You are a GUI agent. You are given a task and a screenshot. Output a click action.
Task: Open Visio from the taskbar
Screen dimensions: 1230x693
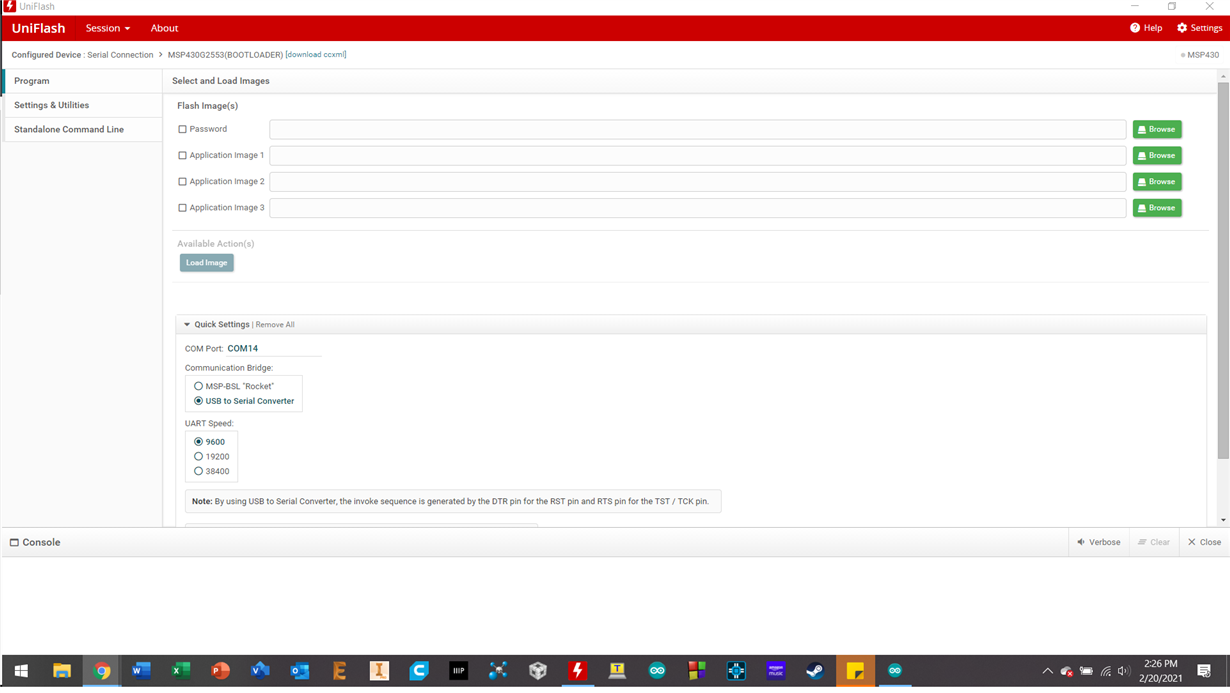(260, 671)
